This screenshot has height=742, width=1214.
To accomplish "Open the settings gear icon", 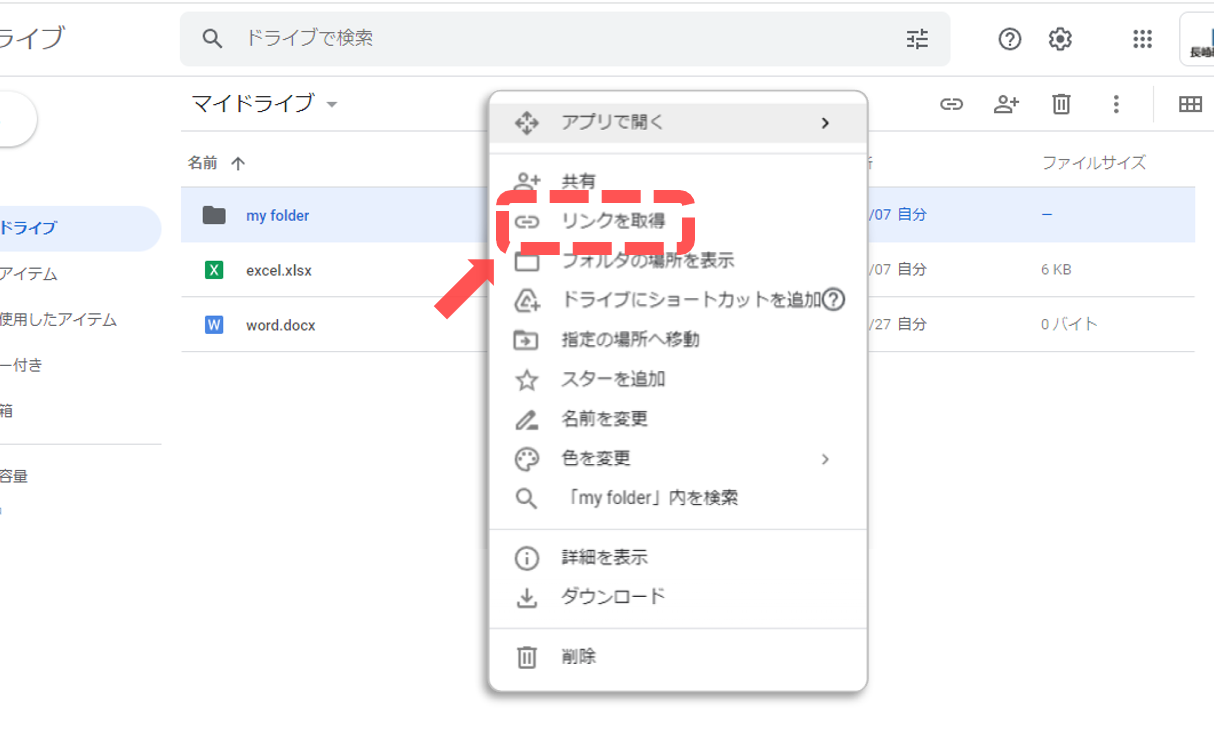I will (1060, 39).
